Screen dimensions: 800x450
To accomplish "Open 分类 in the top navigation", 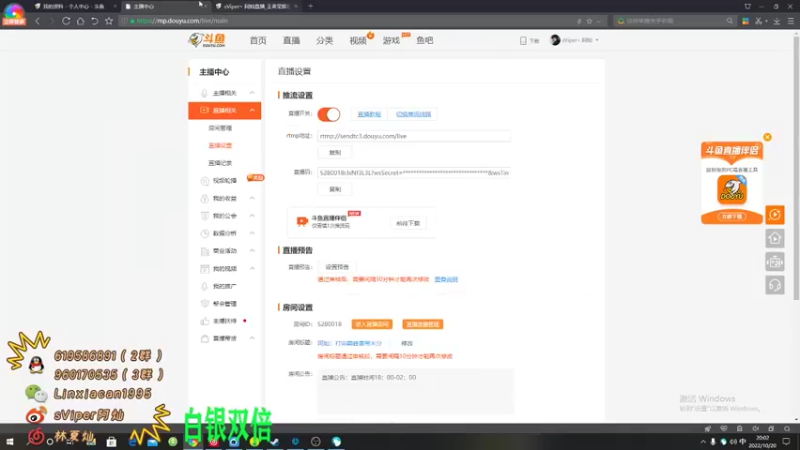I will (x=324, y=40).
